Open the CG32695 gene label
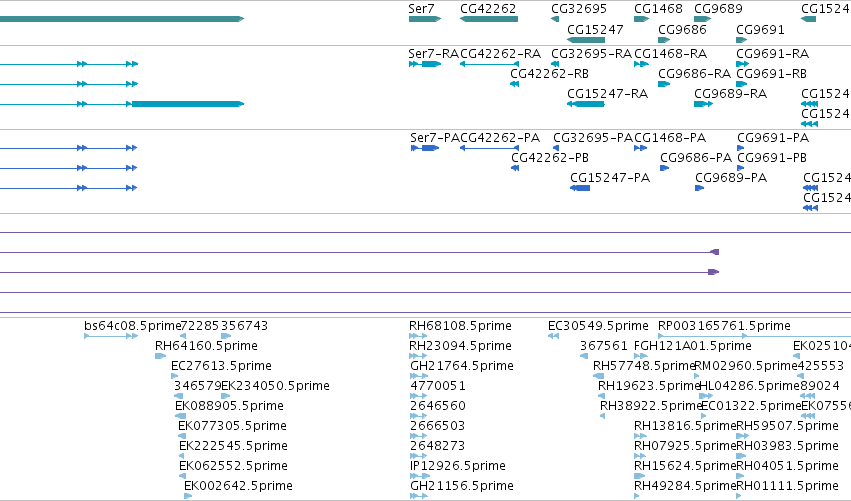 pos(579,9)
